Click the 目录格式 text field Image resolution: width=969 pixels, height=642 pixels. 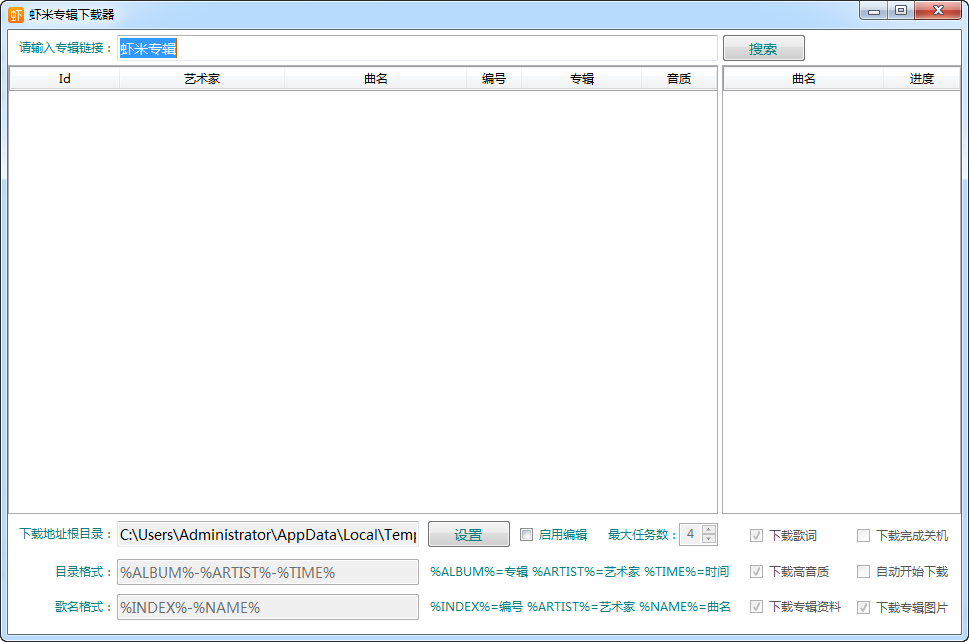tap(268, 572)
